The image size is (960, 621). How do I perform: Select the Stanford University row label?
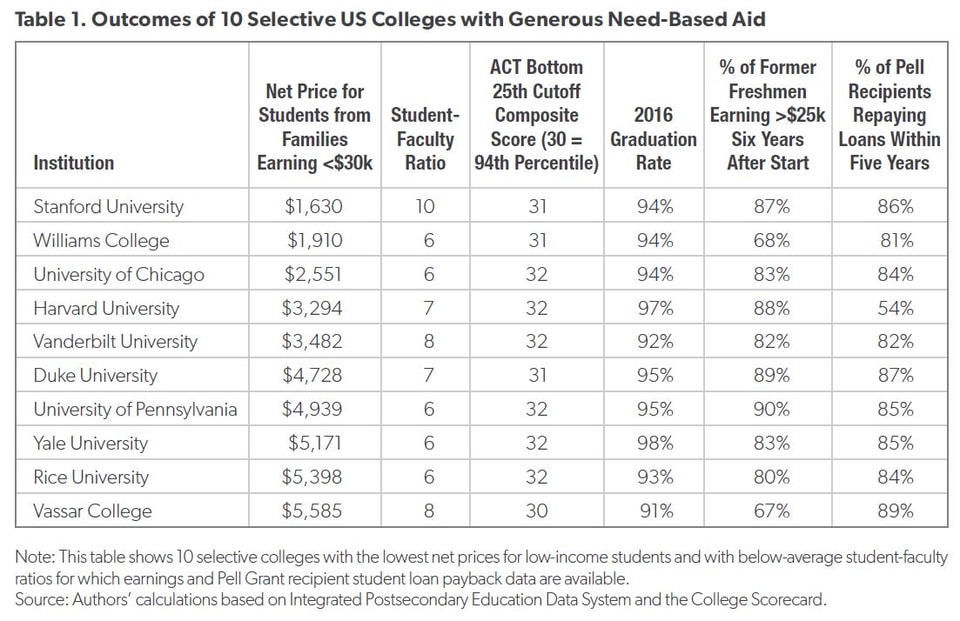[x=108, y=207]
